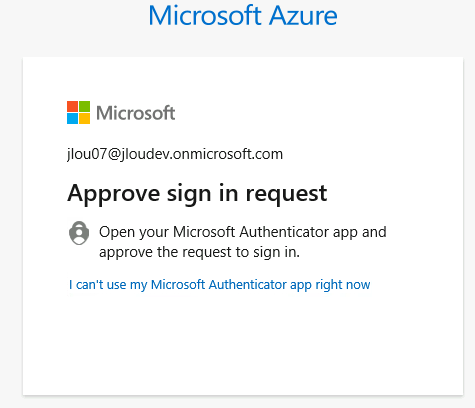Click the word "request" in the heading
Screen dimensions: 475x408
(x=286, y=195)
